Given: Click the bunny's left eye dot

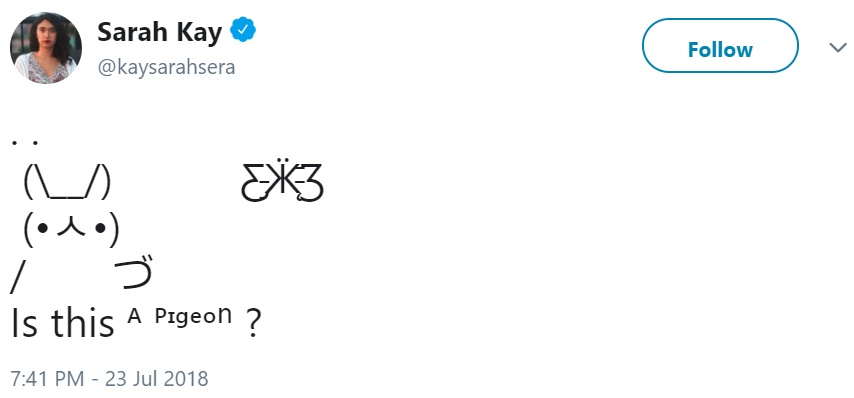Looking at the screenshot, I should [x=44, y=229].
